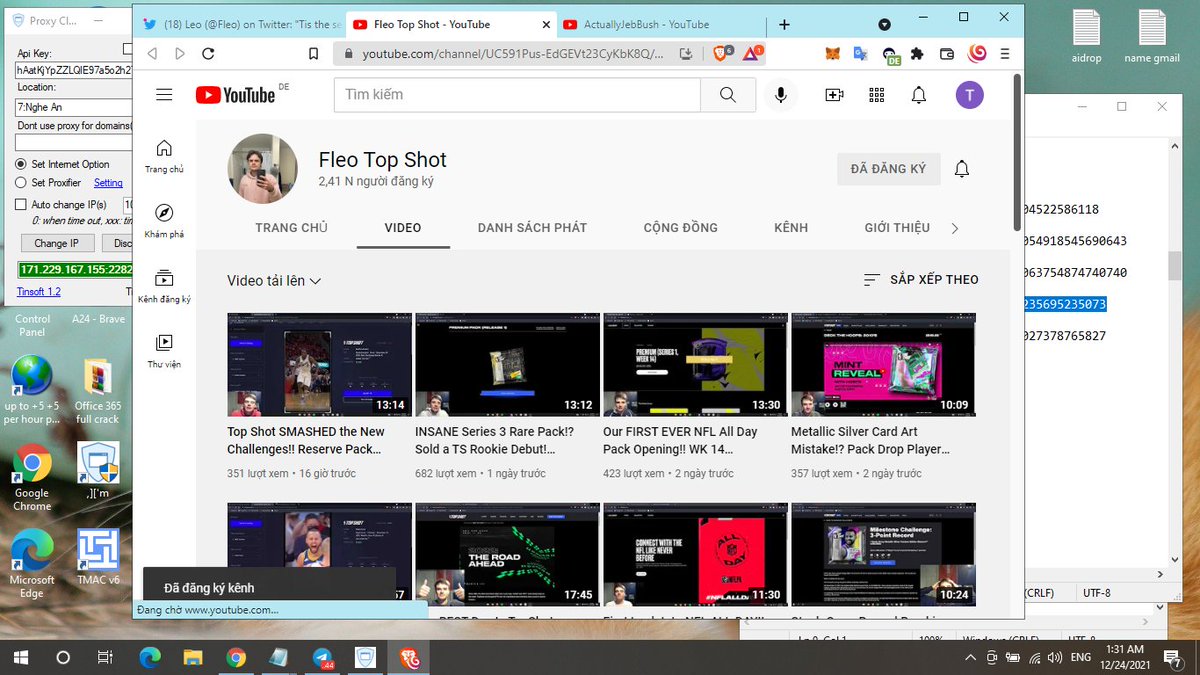
Task: Bookmark this page with bookmark icon
Action: coord(313,54)
